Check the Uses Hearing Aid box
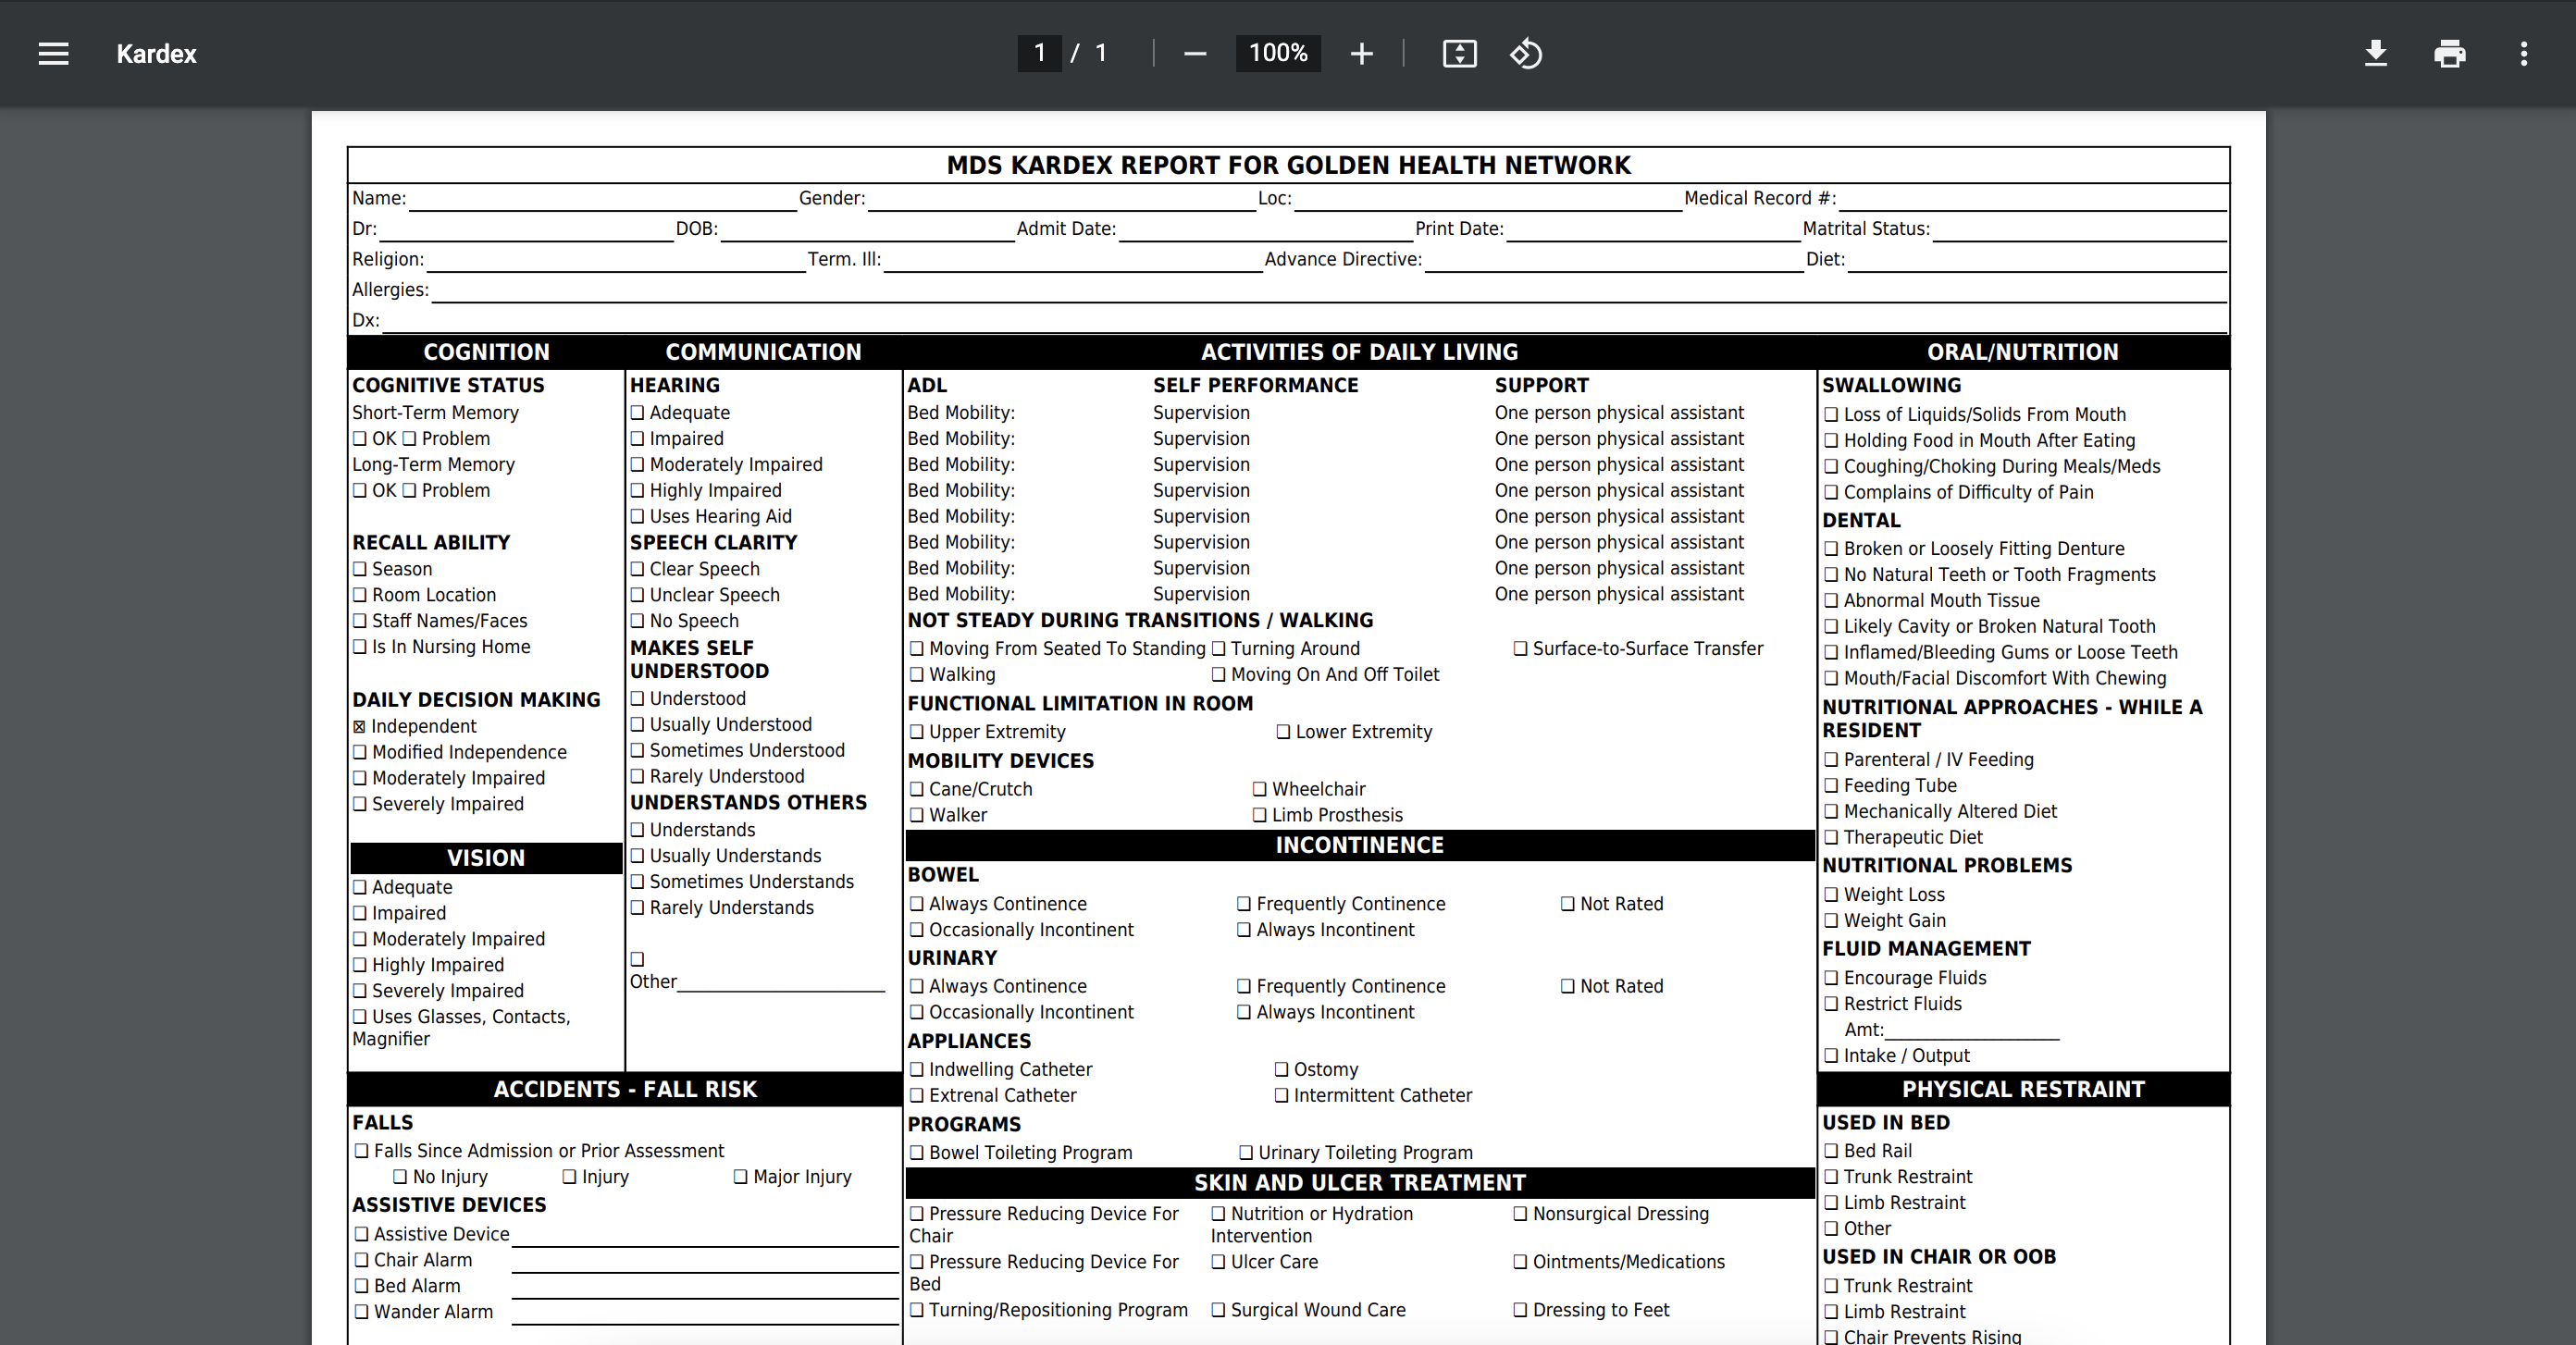The image size is (2576, 1345). point(637,517)
